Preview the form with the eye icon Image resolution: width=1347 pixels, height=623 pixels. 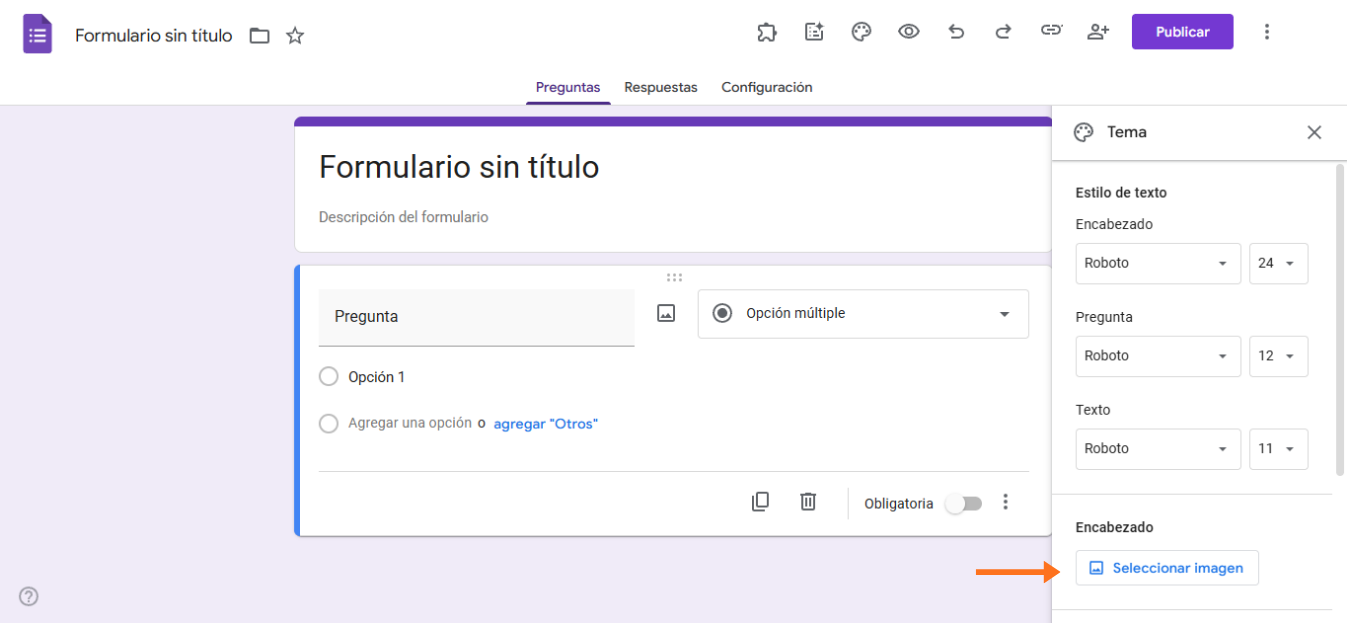[908, 31]
